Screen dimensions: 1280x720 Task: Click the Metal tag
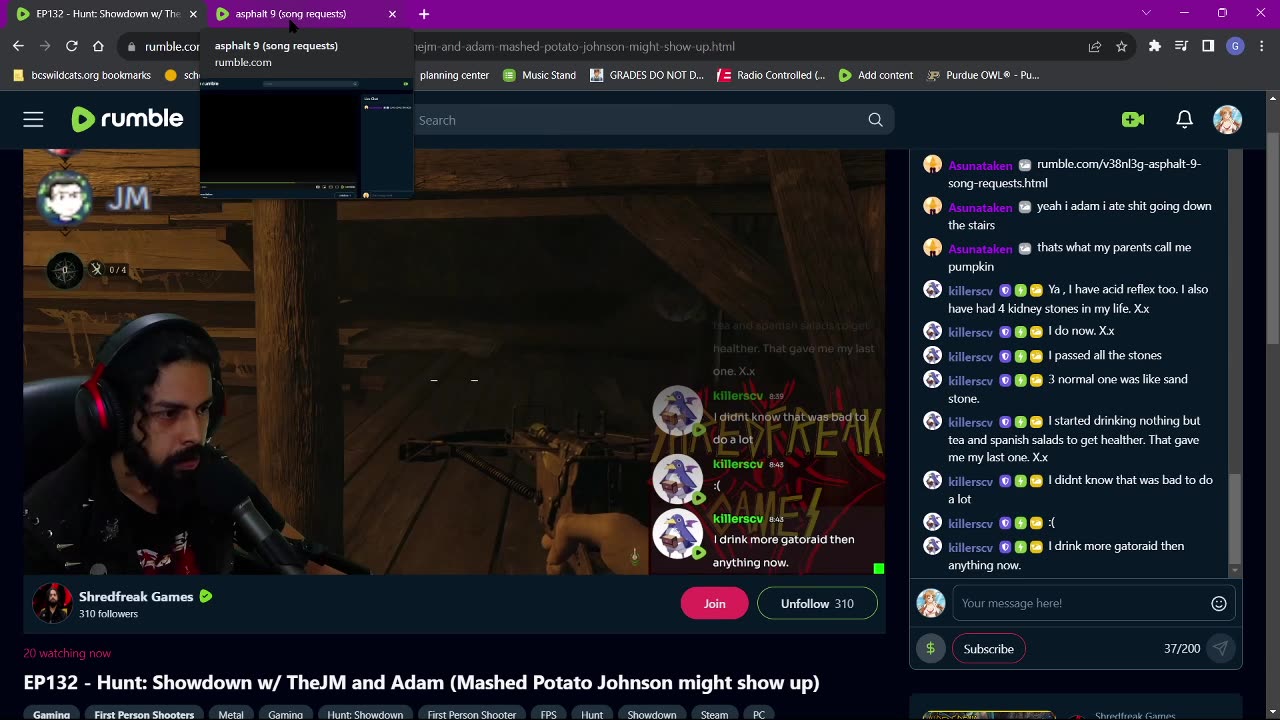[231, 714]
